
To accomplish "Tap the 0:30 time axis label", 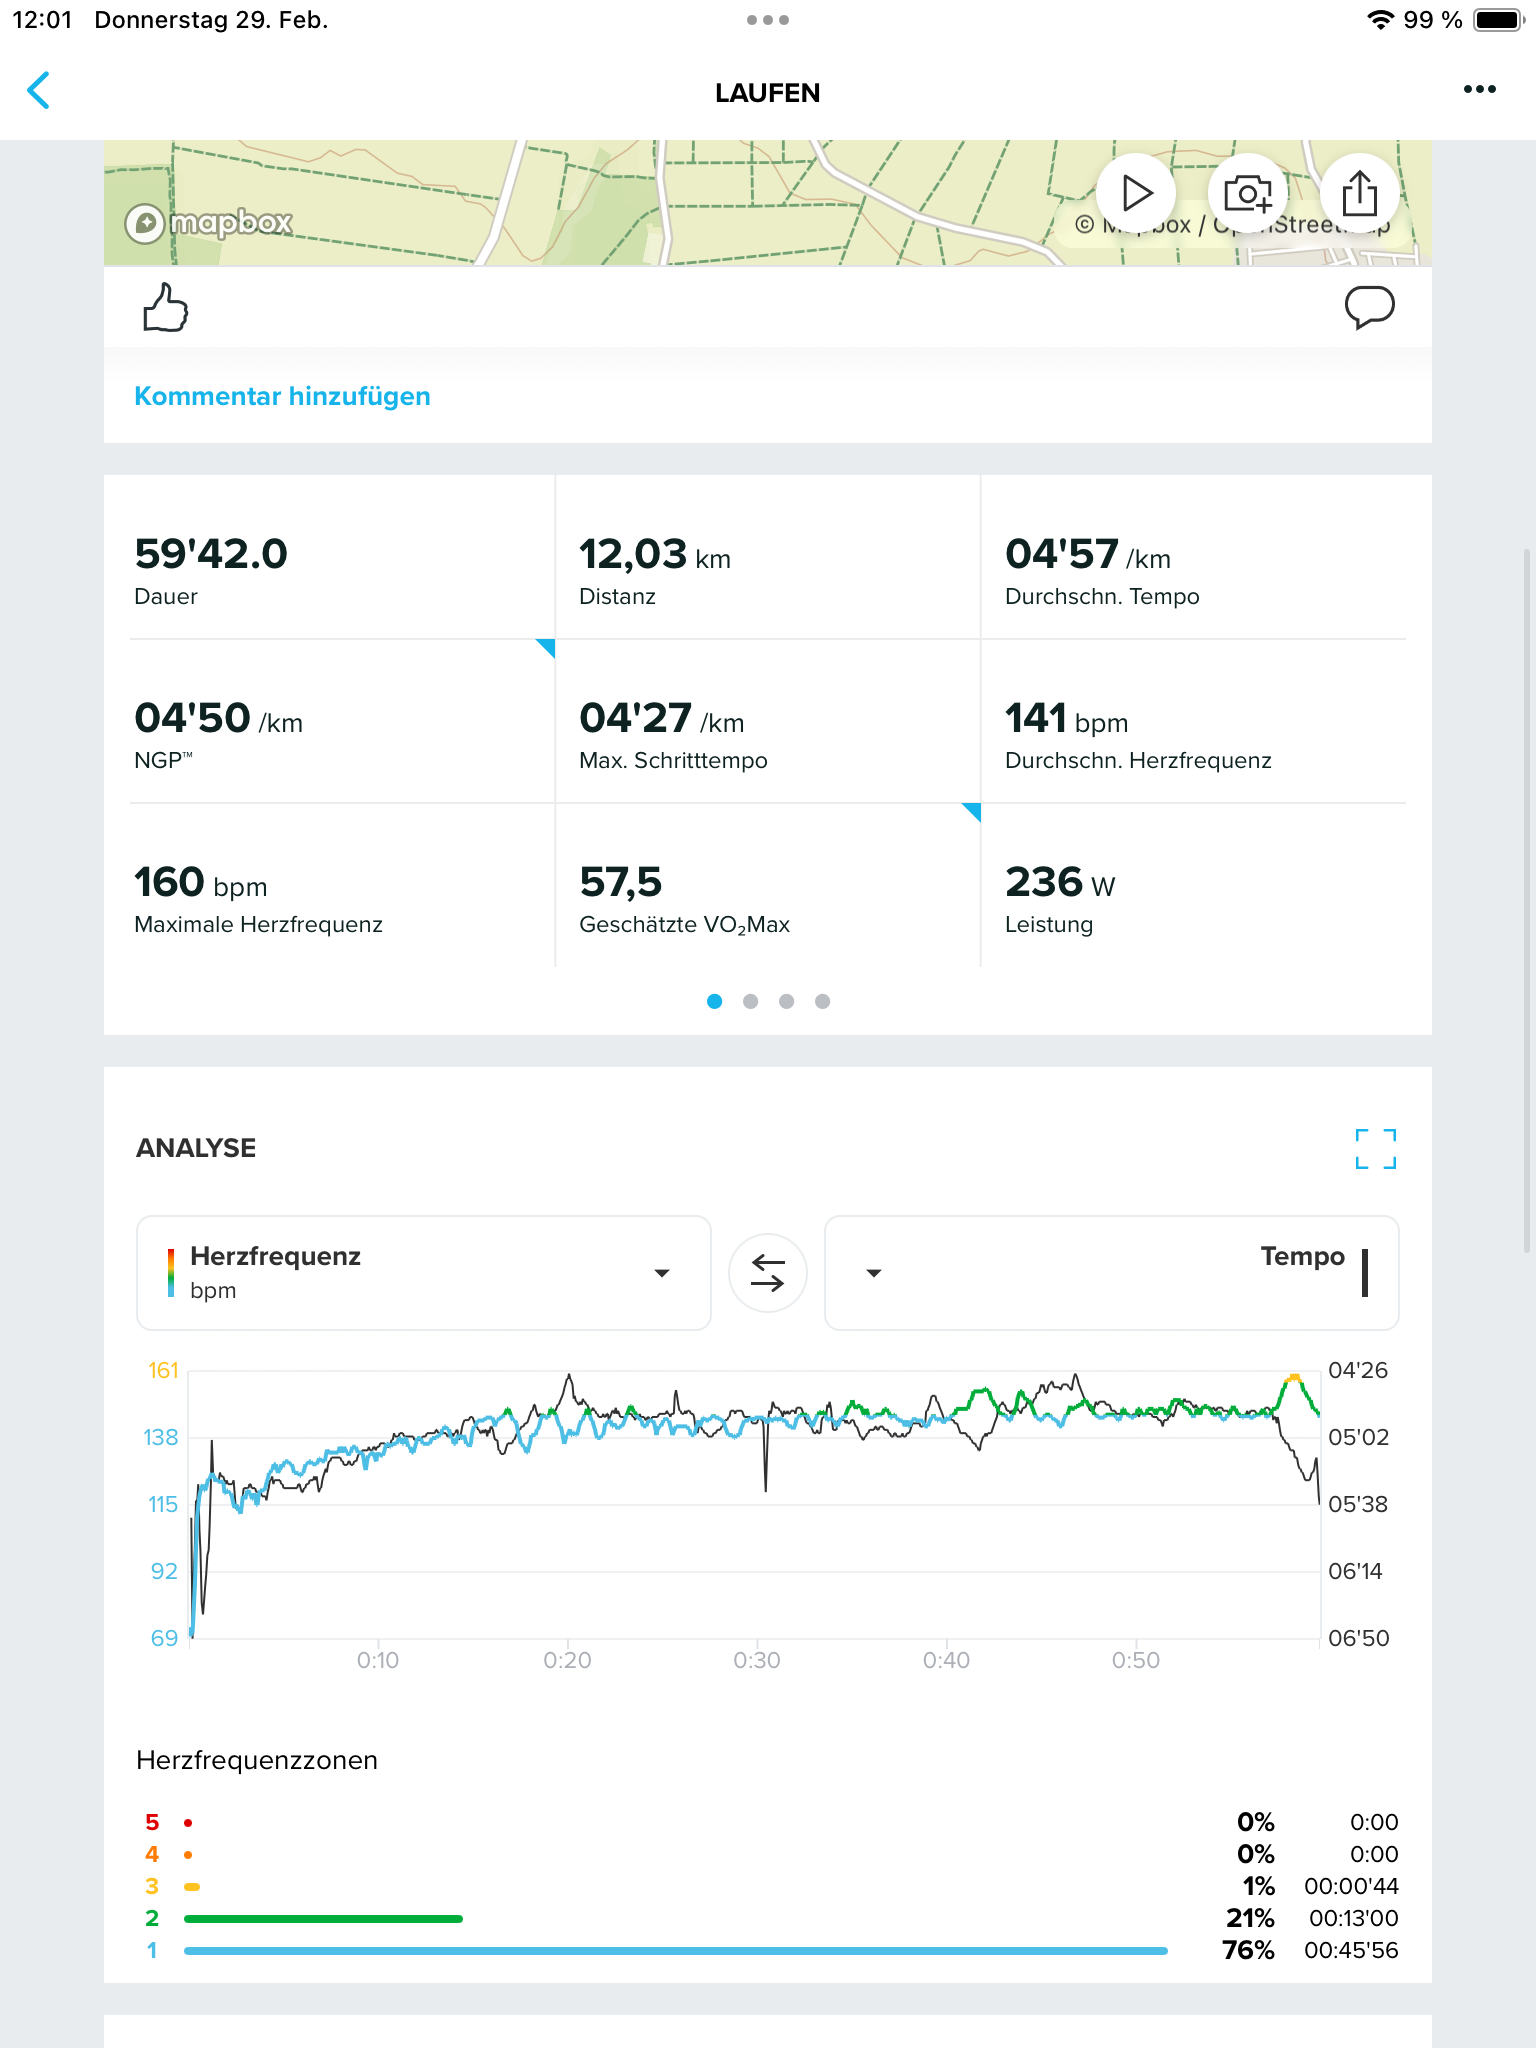I will point(757,1660).
